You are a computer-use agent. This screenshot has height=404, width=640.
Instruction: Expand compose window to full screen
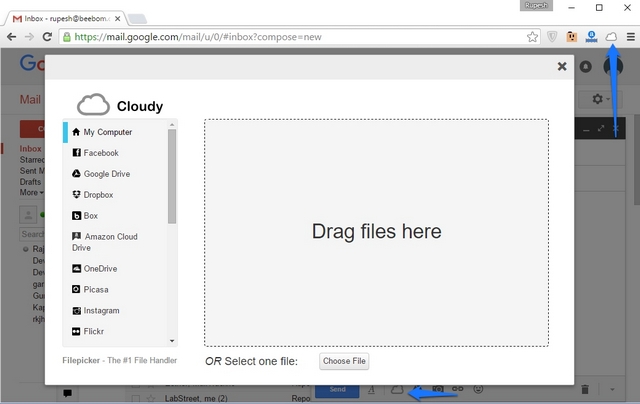click(x=601, y=129)
